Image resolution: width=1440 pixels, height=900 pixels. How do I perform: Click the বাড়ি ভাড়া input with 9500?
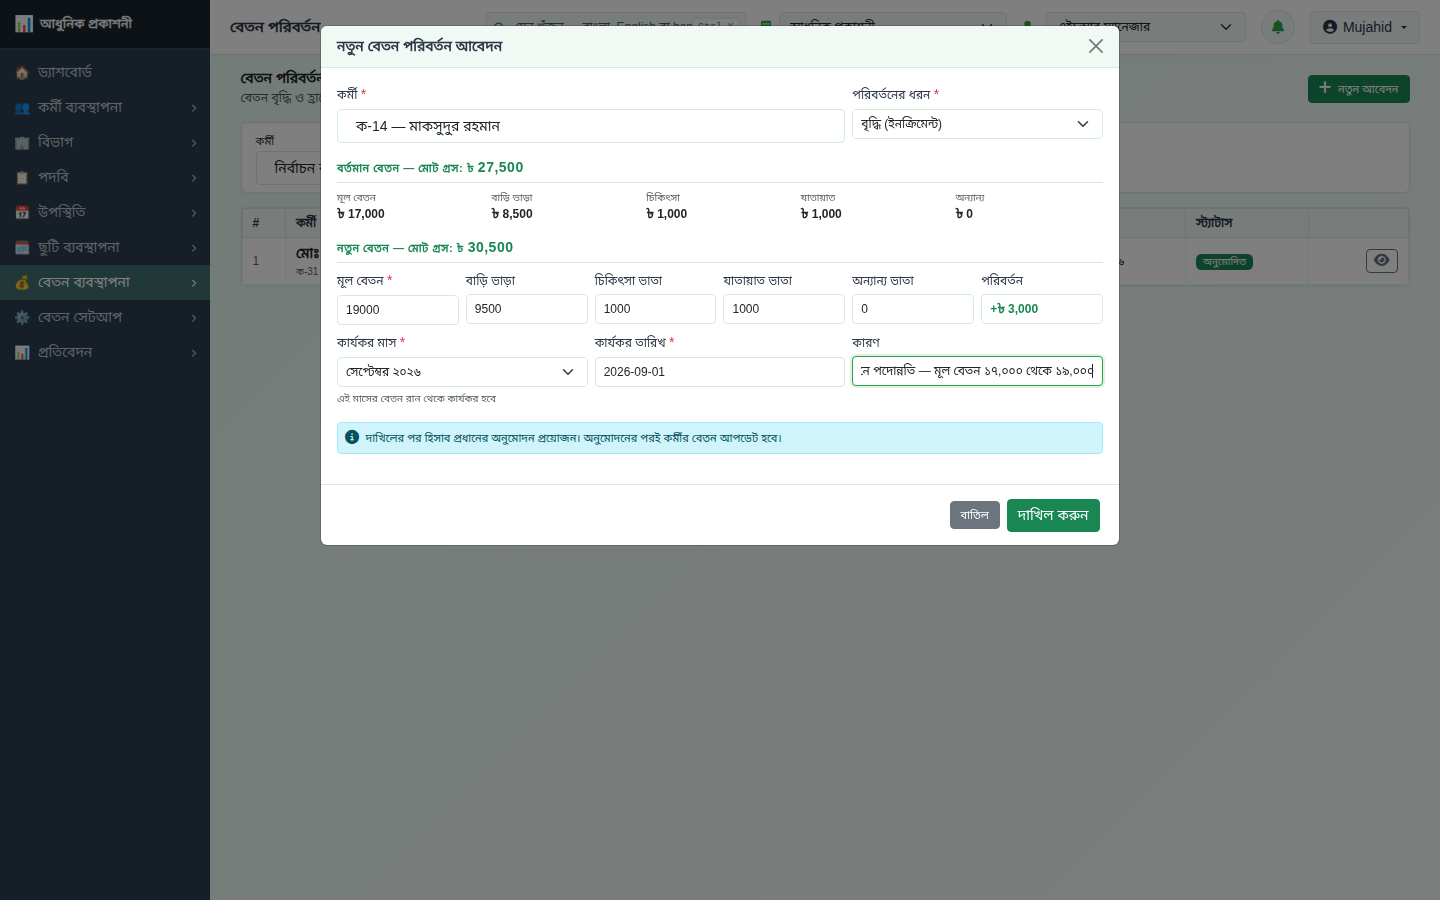527,309
